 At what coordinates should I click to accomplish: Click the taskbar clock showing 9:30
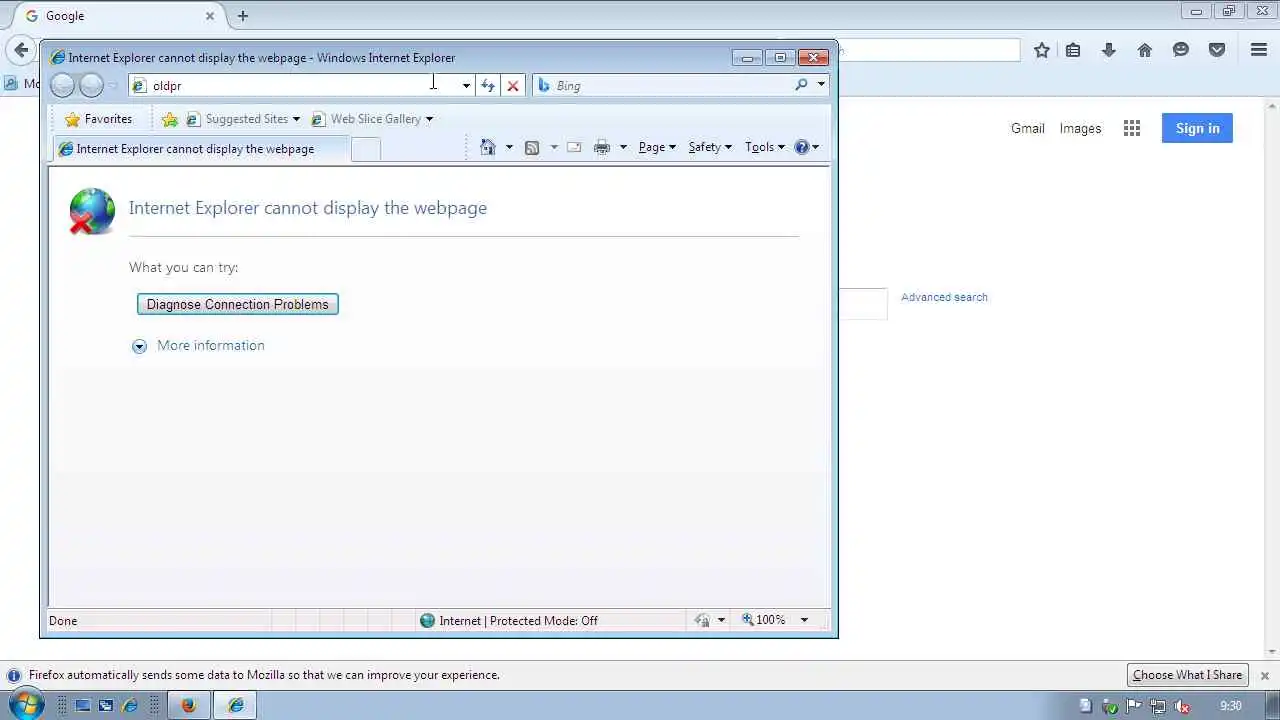tap(1229, 706)
